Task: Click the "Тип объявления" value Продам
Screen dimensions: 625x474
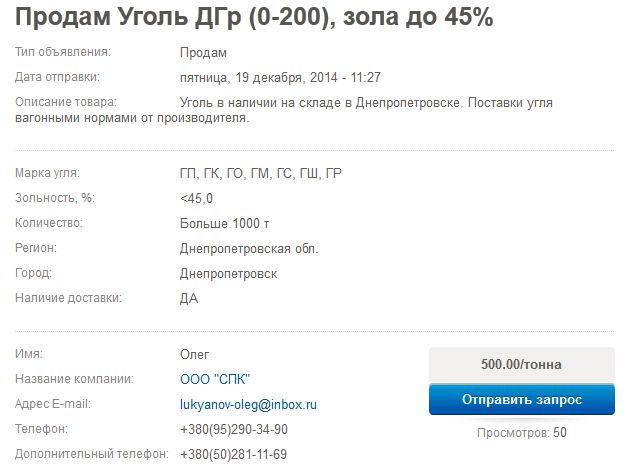Action: (x=203, y=52)
